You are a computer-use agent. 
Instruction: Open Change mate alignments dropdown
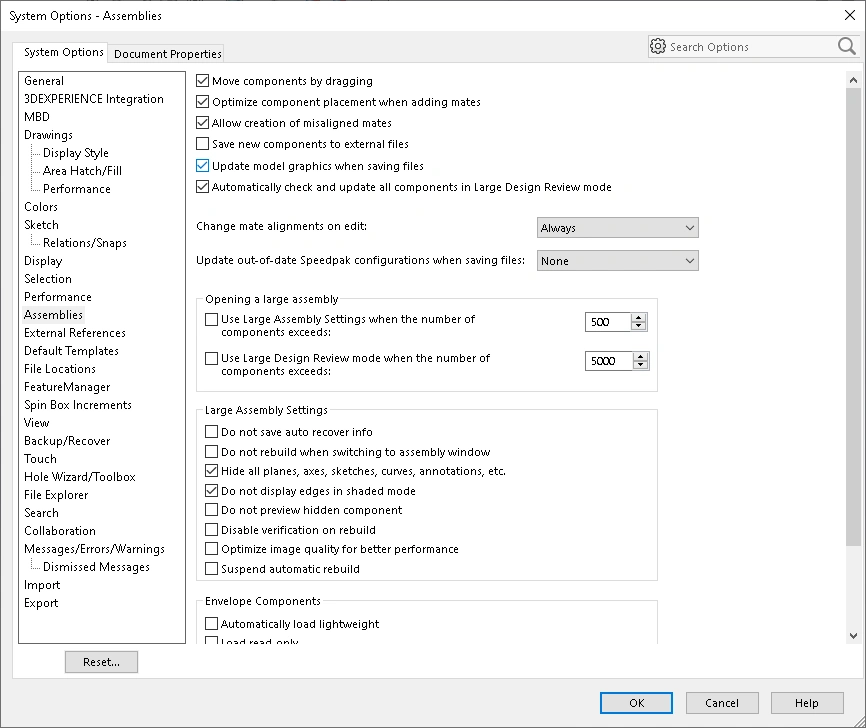point(617,228)
